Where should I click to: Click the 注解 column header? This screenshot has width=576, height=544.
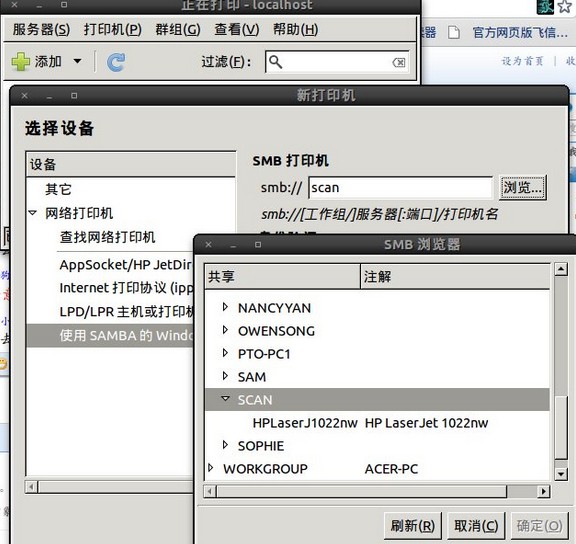pos(455,276)
